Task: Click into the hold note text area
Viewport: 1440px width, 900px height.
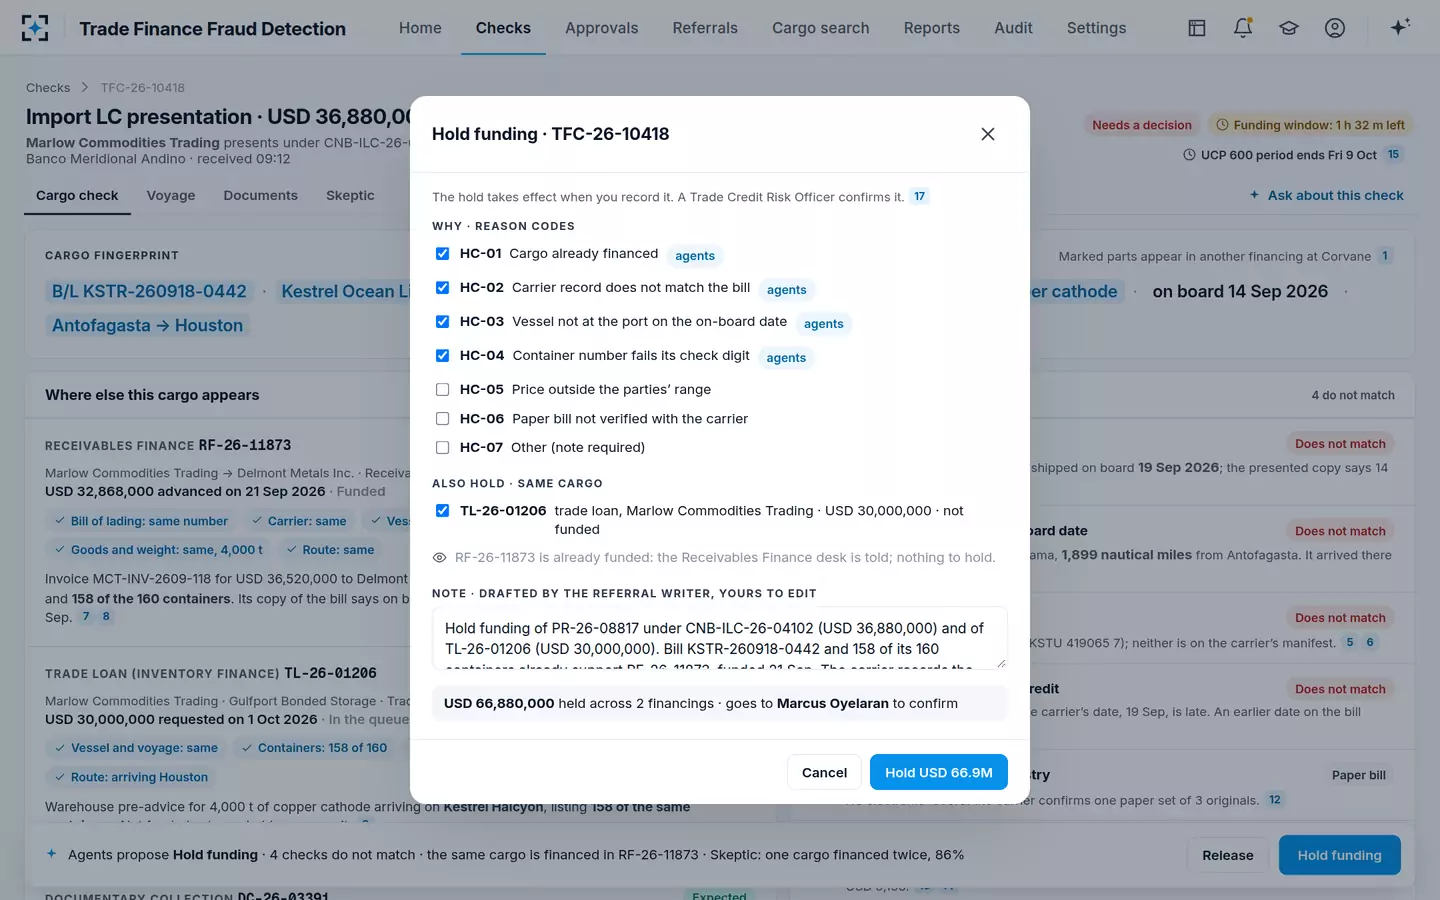Action: point(720,638)
